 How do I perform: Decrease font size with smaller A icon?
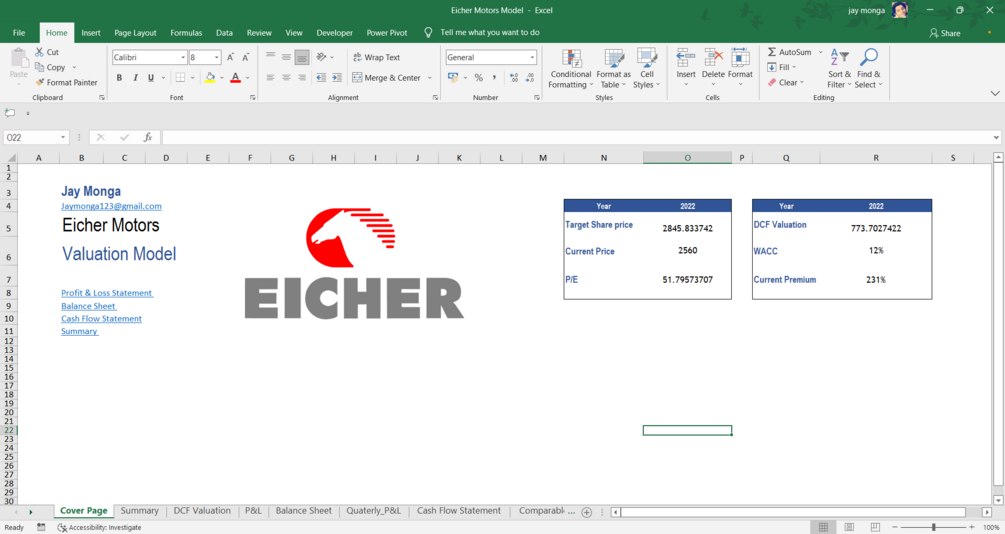click(x=245, y=57)
